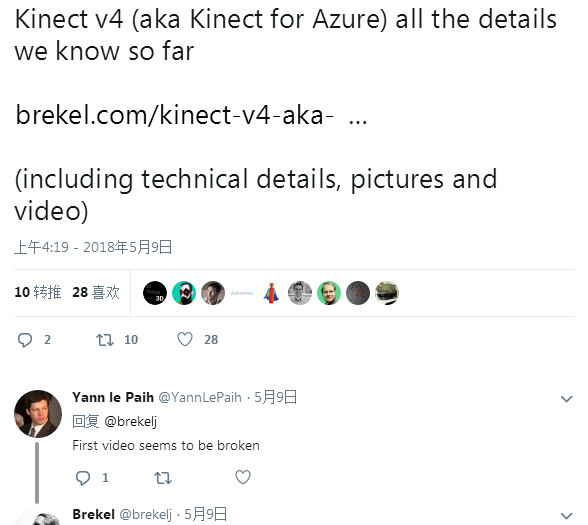Click the black 3D avatar among likers

click(x=155, y=293)
